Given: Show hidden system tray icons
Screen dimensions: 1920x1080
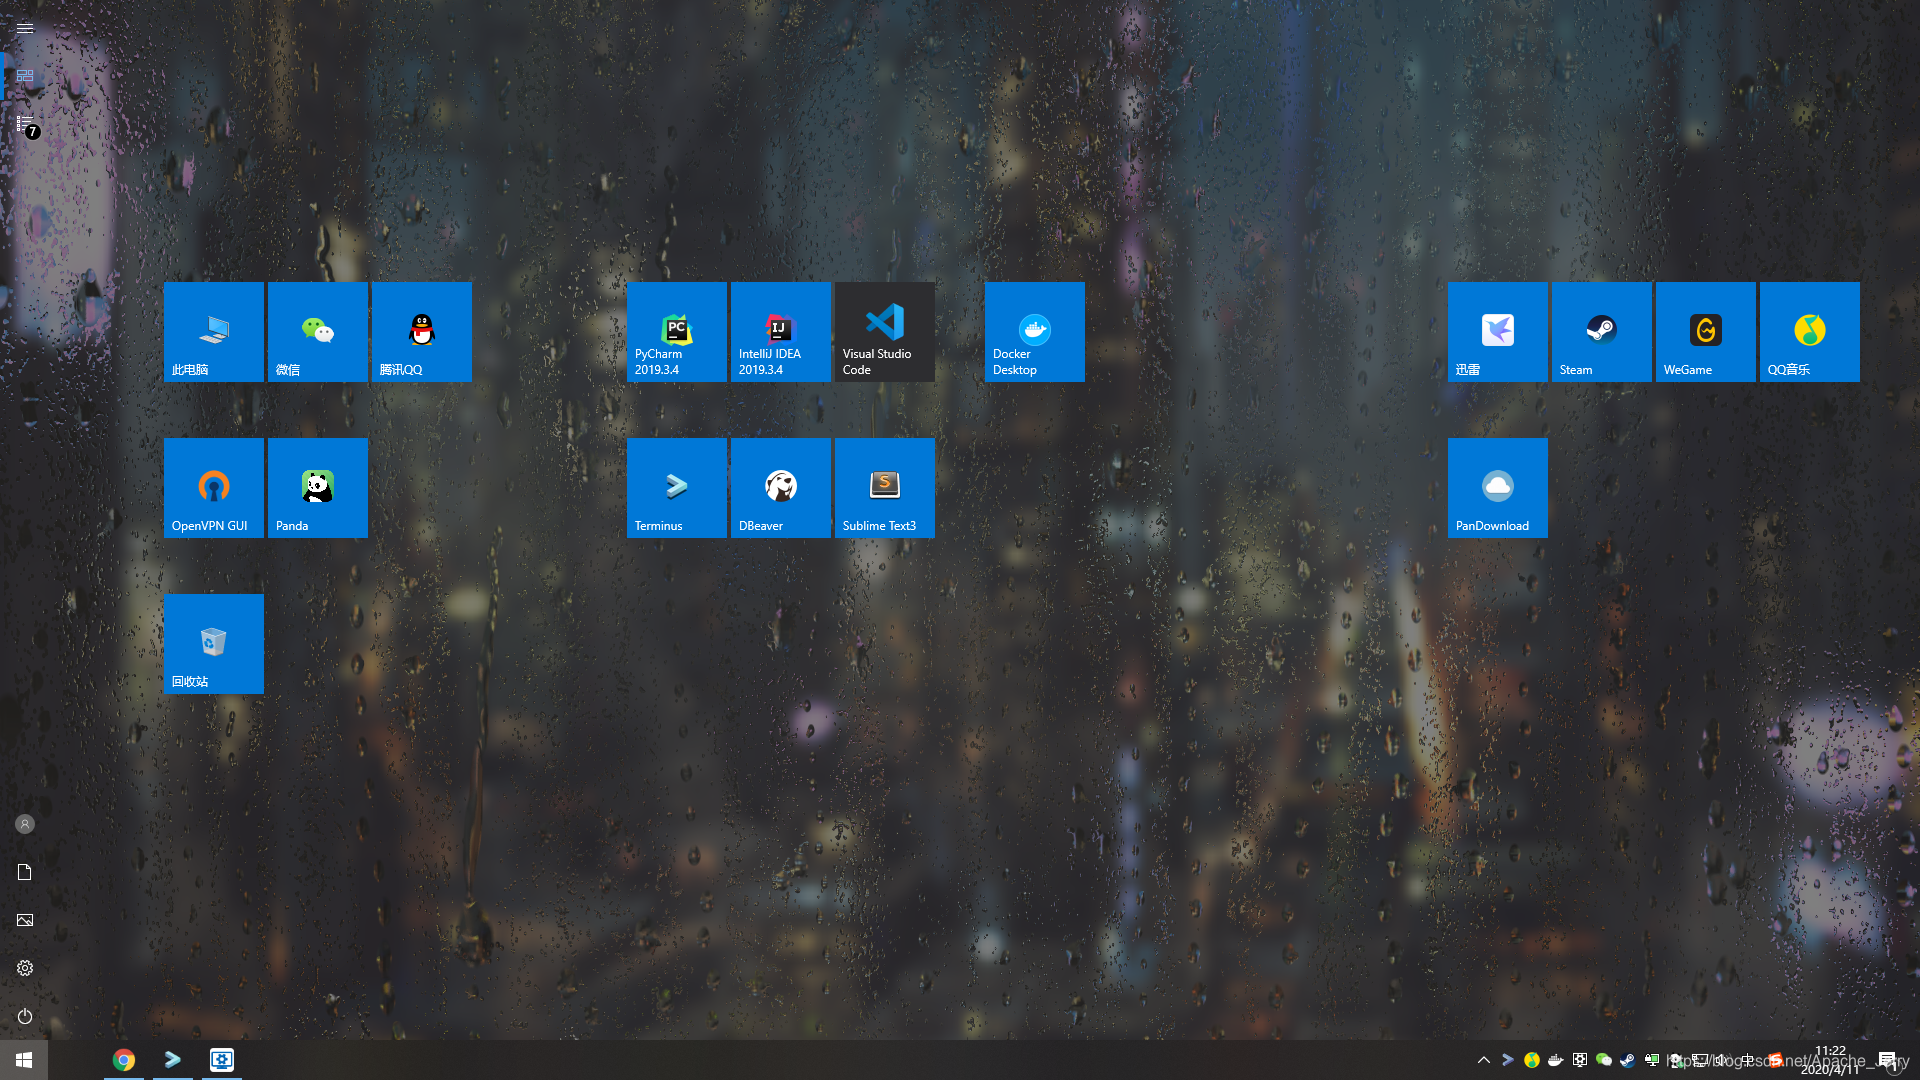Looking at the screenshot, I should (x=1484, y=1060).
